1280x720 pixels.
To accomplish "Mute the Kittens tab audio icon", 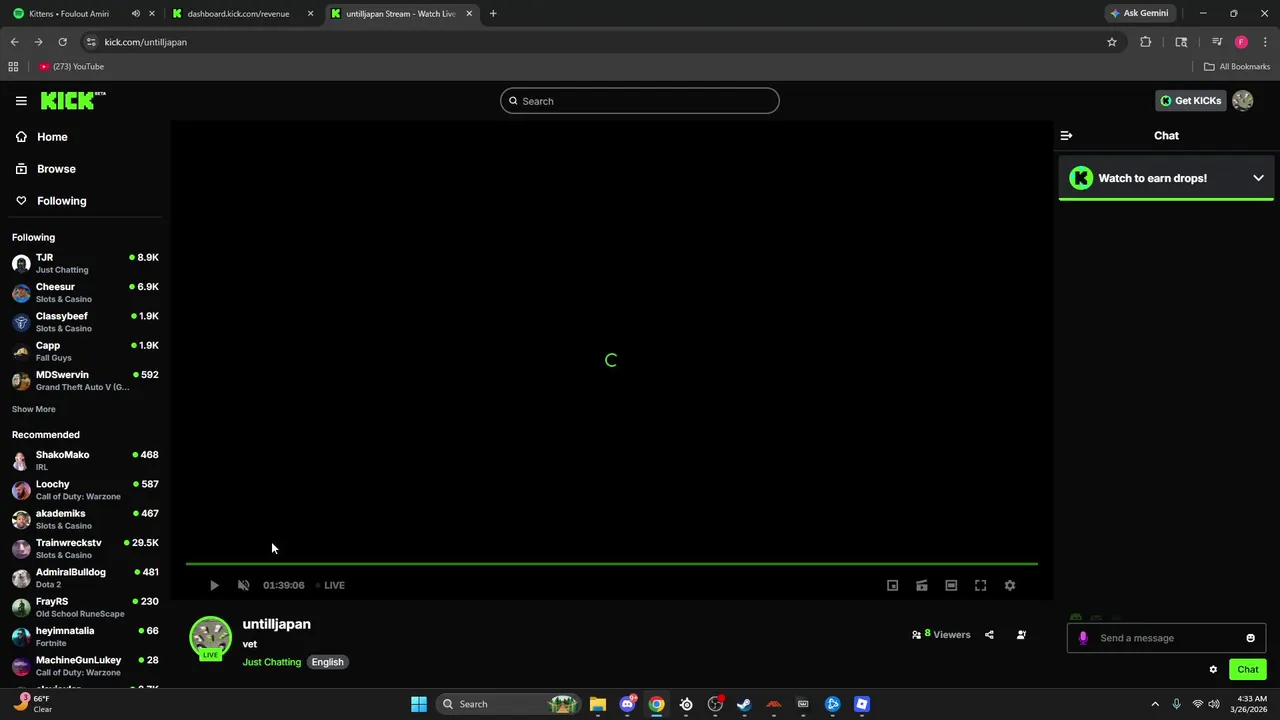I will [x=135, y=14].
